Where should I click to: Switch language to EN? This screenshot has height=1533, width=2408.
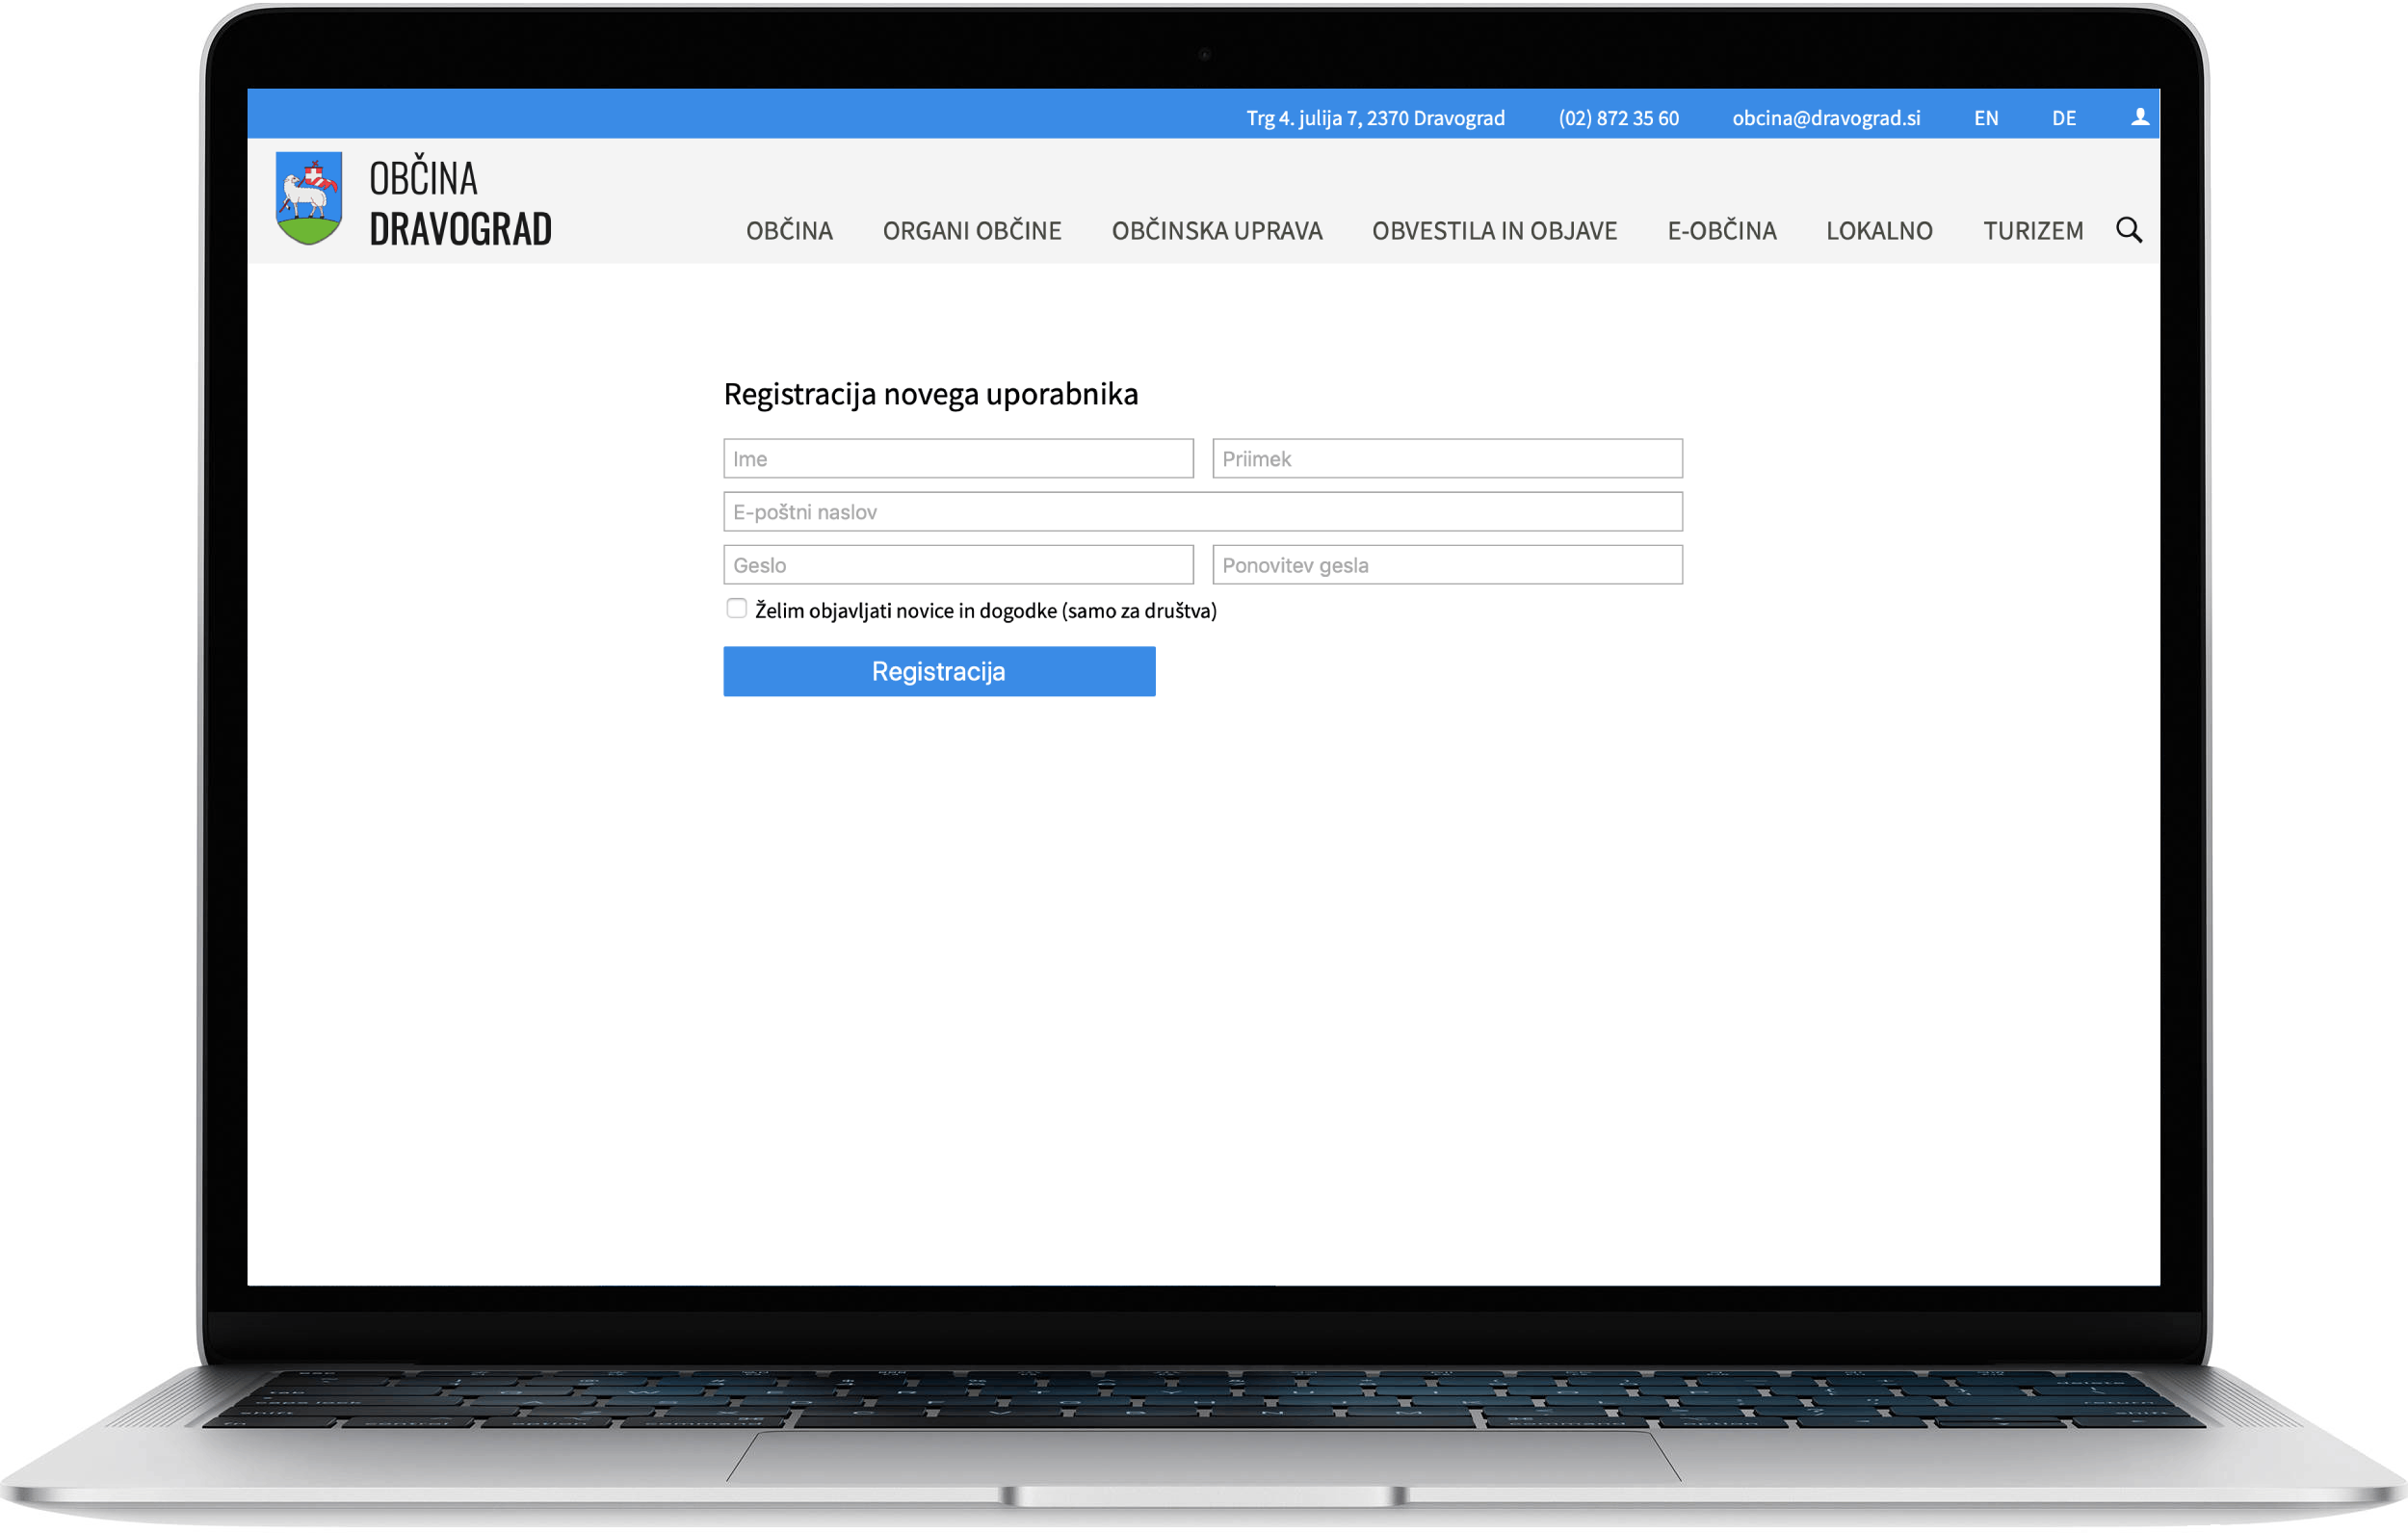[x=1986, y=118]
